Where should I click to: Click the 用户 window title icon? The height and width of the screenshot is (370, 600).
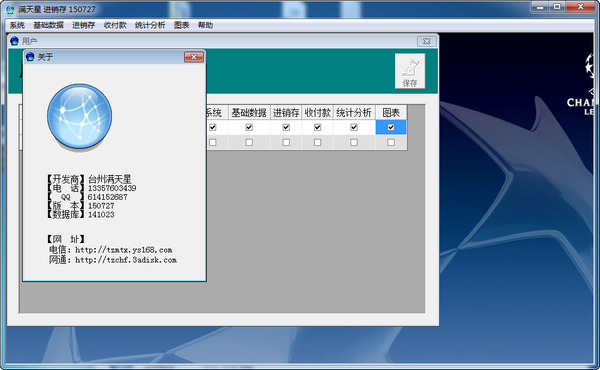click(x=15, y=41)
